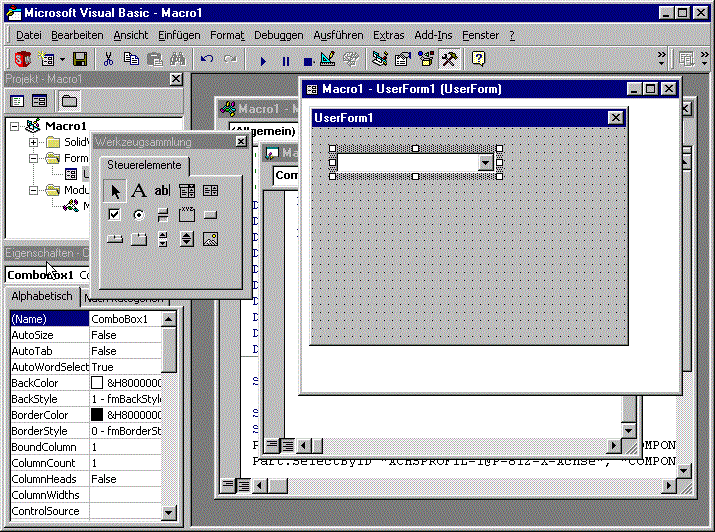Select the OptionButton tool in toolbox
715x532 pixels.
coord(139,215)
